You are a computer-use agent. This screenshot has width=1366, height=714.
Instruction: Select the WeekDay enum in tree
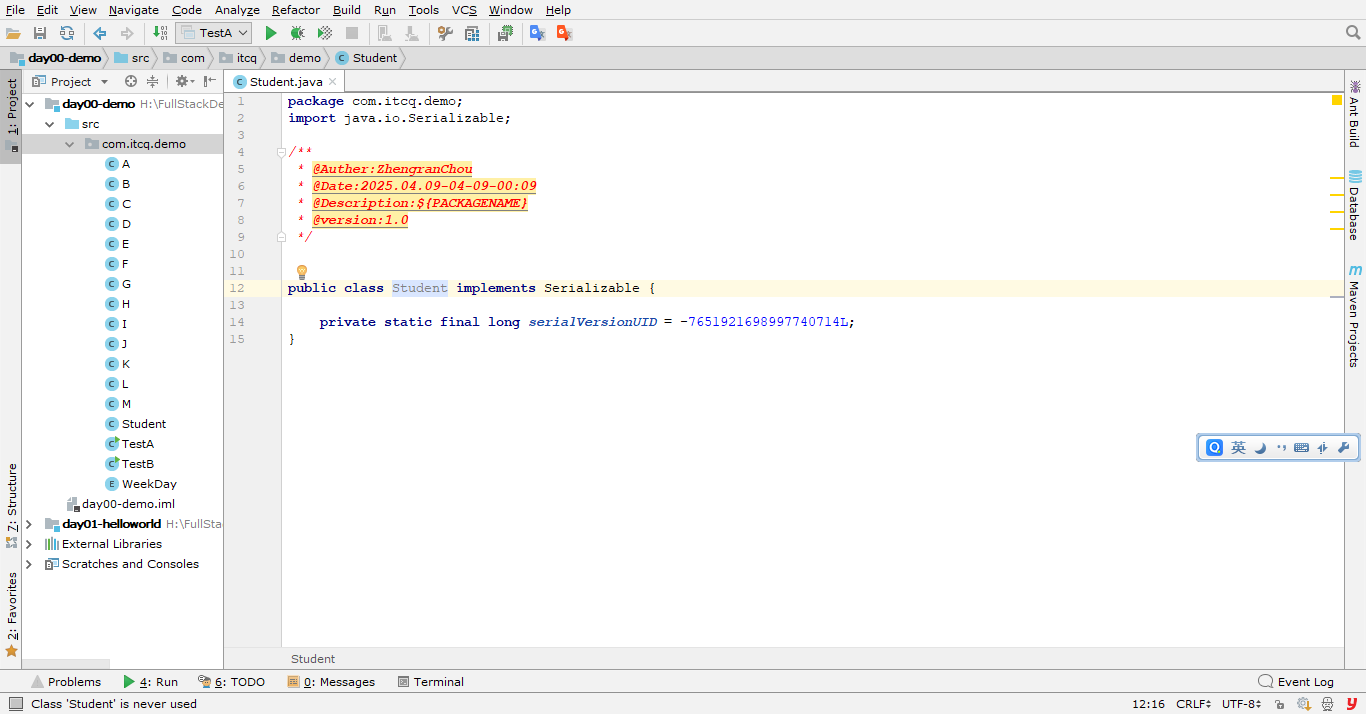coord(140,484)
